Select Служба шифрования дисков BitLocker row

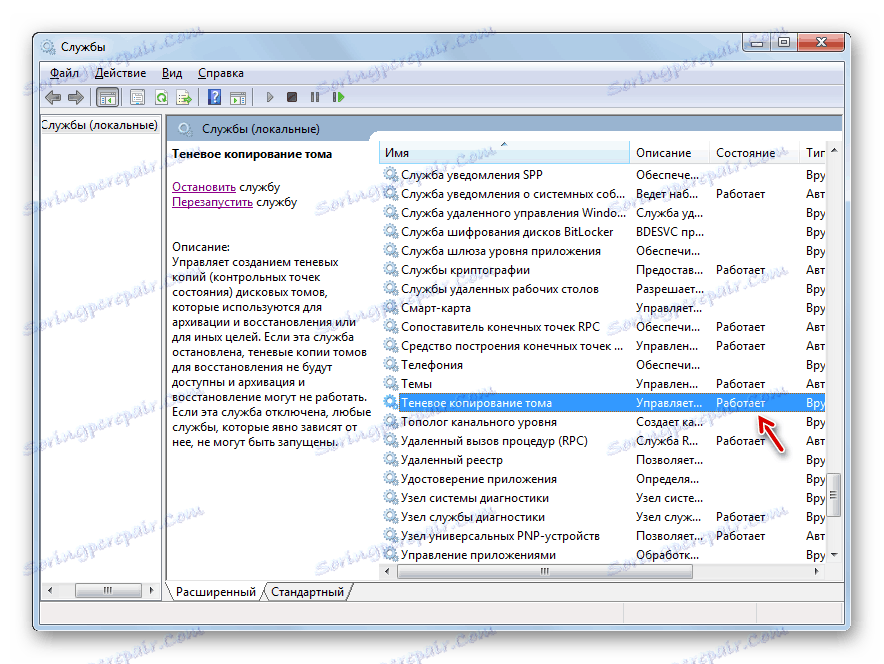pos(603,232)
